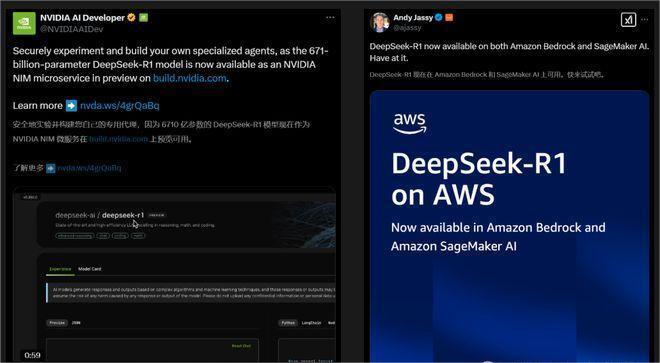The height and width of the screenshot is (363, 660).
Task: Play the NVIDIA deepseek-r1 demo video
Action: pyautogui.click(x=174, y=275)
